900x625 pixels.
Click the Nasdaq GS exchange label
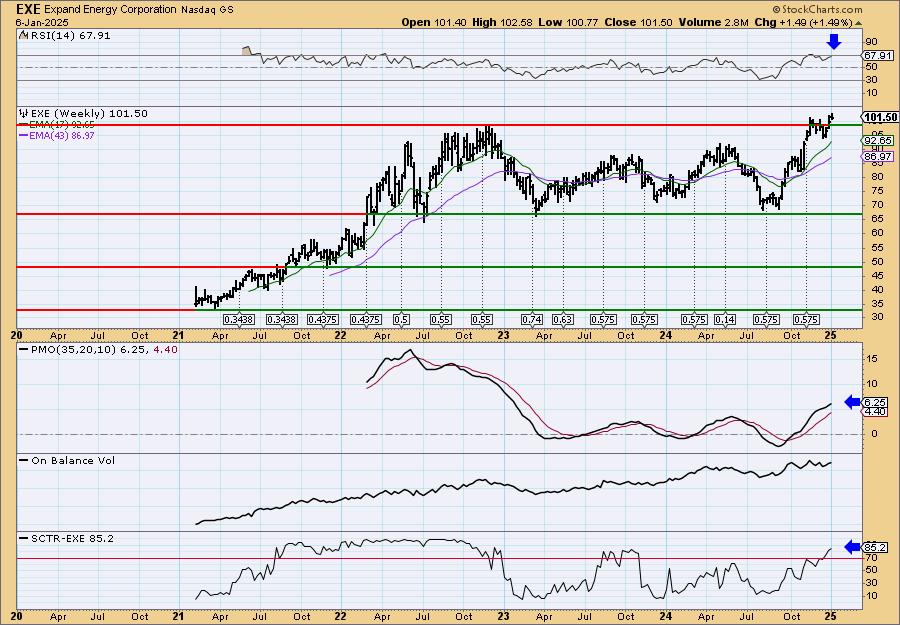[207, 10]
